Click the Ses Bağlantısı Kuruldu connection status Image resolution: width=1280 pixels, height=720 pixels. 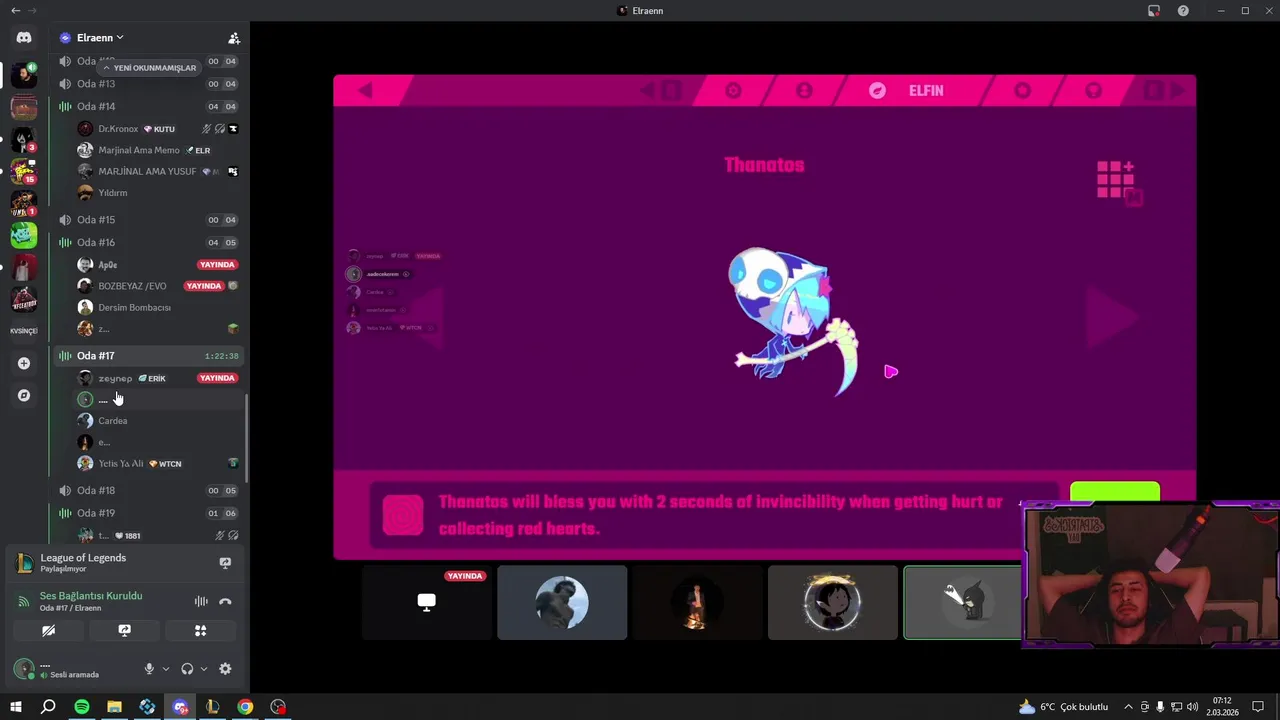coord(91,596)
